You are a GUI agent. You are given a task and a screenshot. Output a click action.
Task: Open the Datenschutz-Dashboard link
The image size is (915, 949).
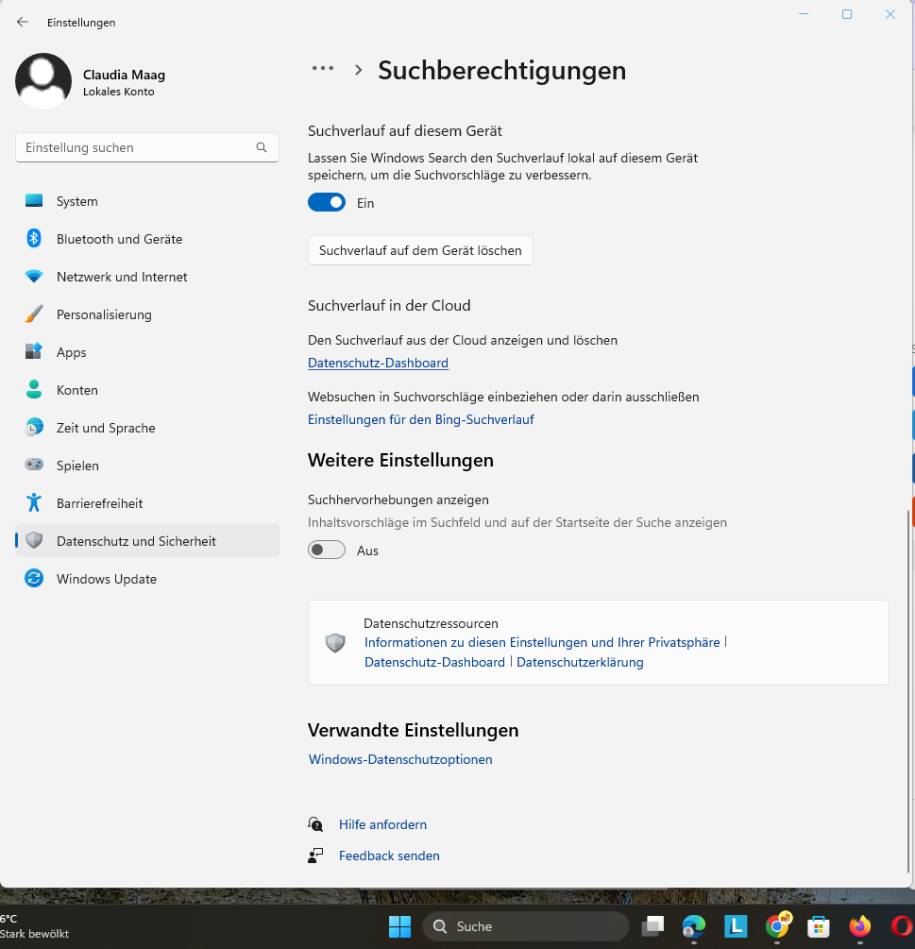point(377,362)
